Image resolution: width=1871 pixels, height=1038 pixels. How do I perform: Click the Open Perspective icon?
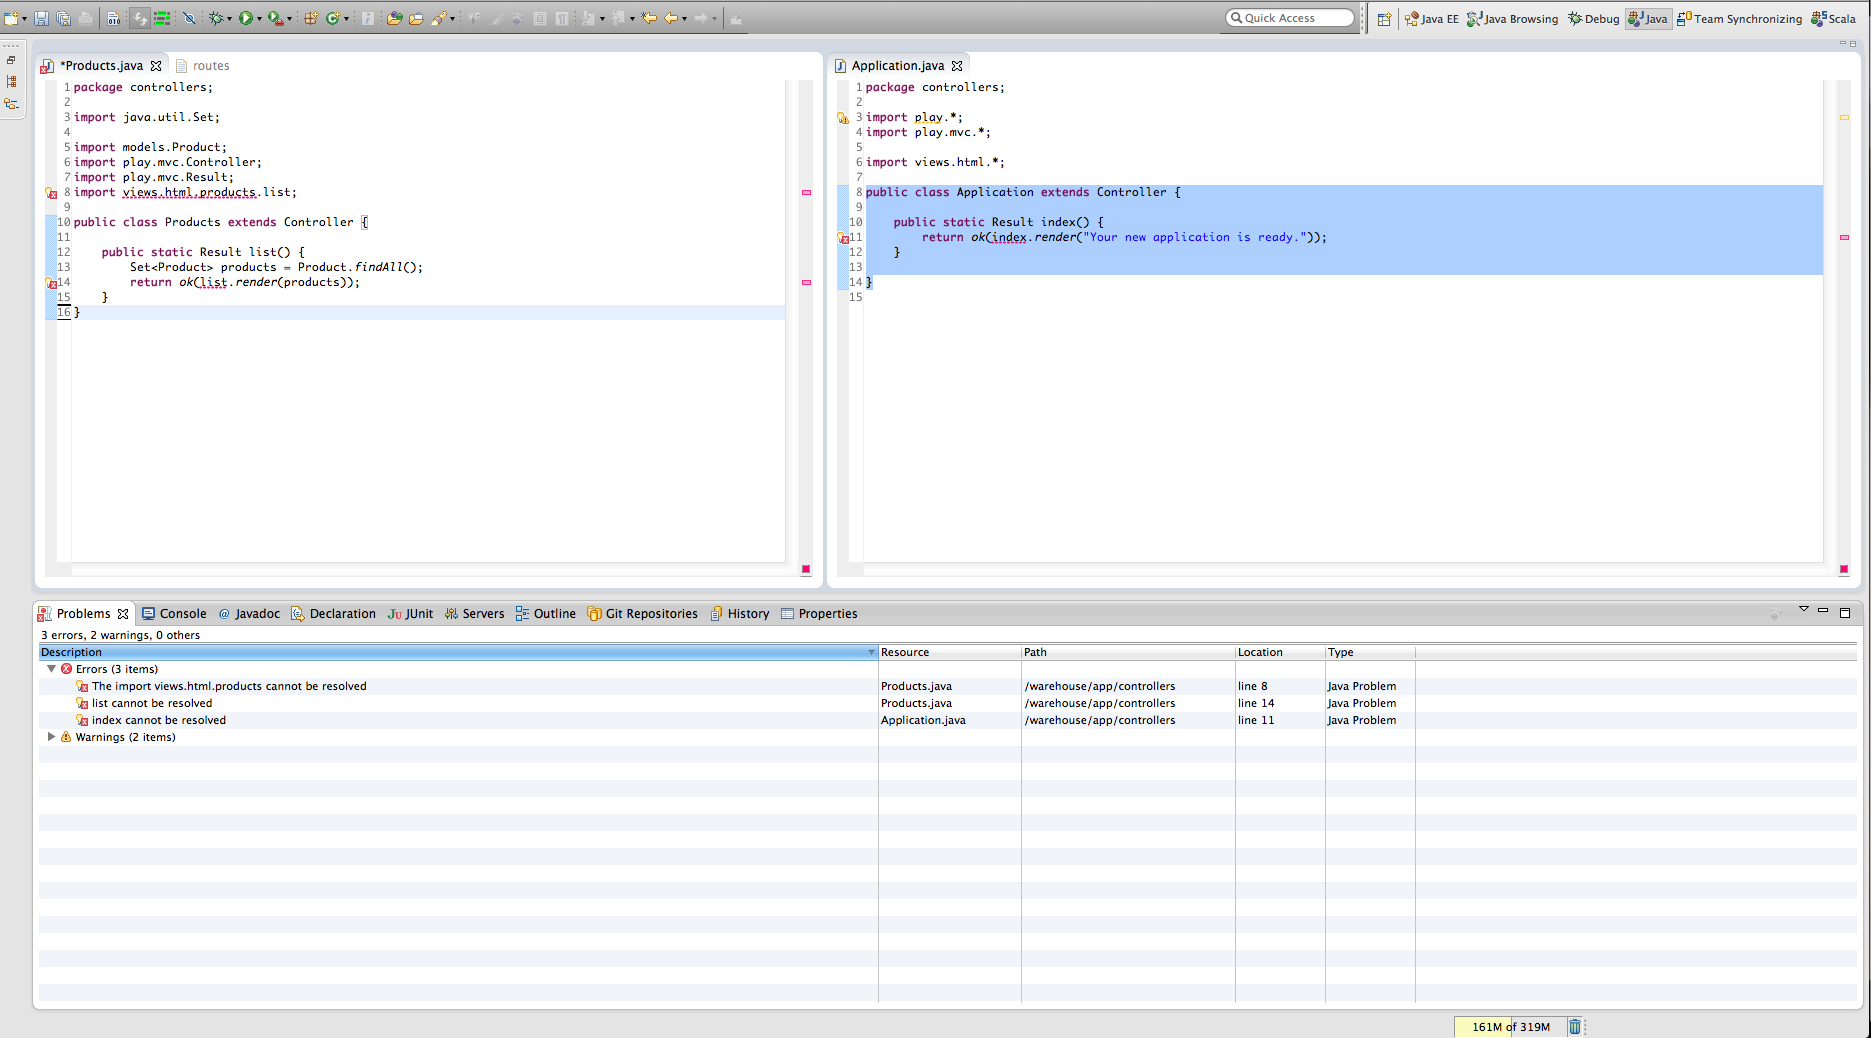coord(1384,19)
